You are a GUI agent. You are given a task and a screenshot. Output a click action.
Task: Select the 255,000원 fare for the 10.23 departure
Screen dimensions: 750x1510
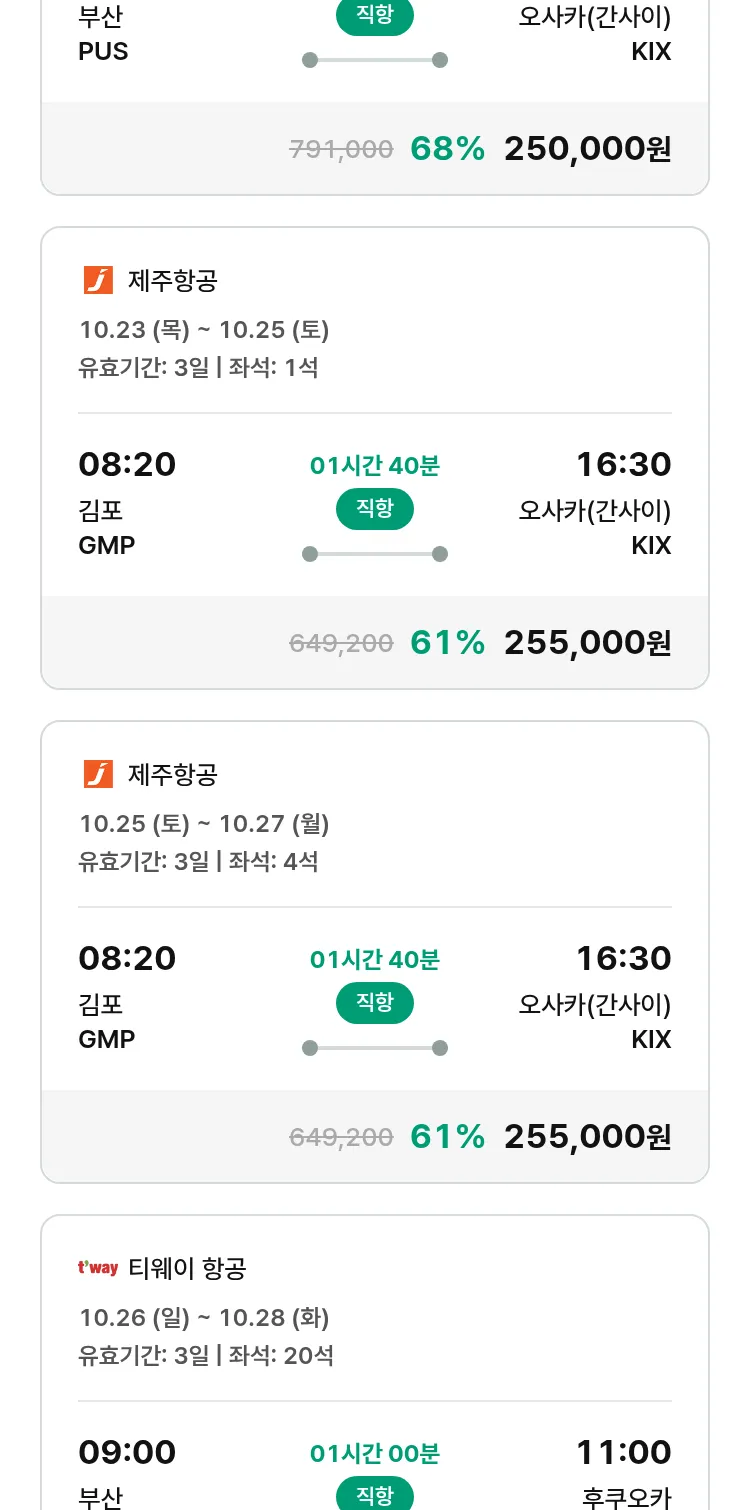tap(587, 643)
